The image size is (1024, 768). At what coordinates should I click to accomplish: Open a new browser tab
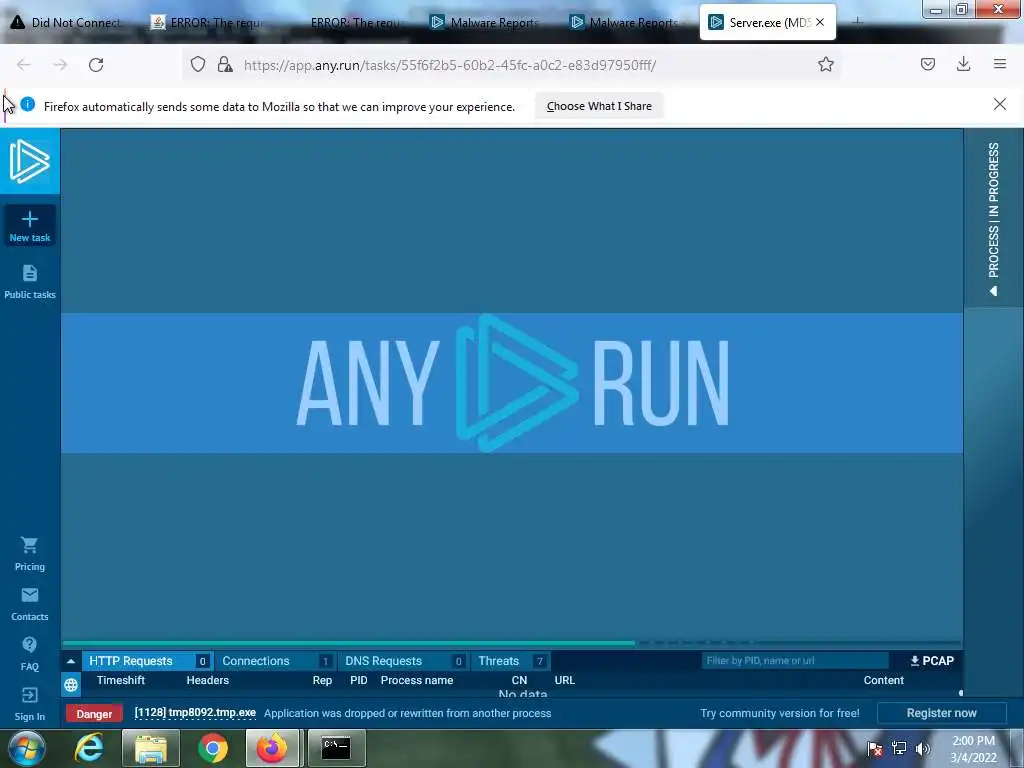[x=857, y=22]
